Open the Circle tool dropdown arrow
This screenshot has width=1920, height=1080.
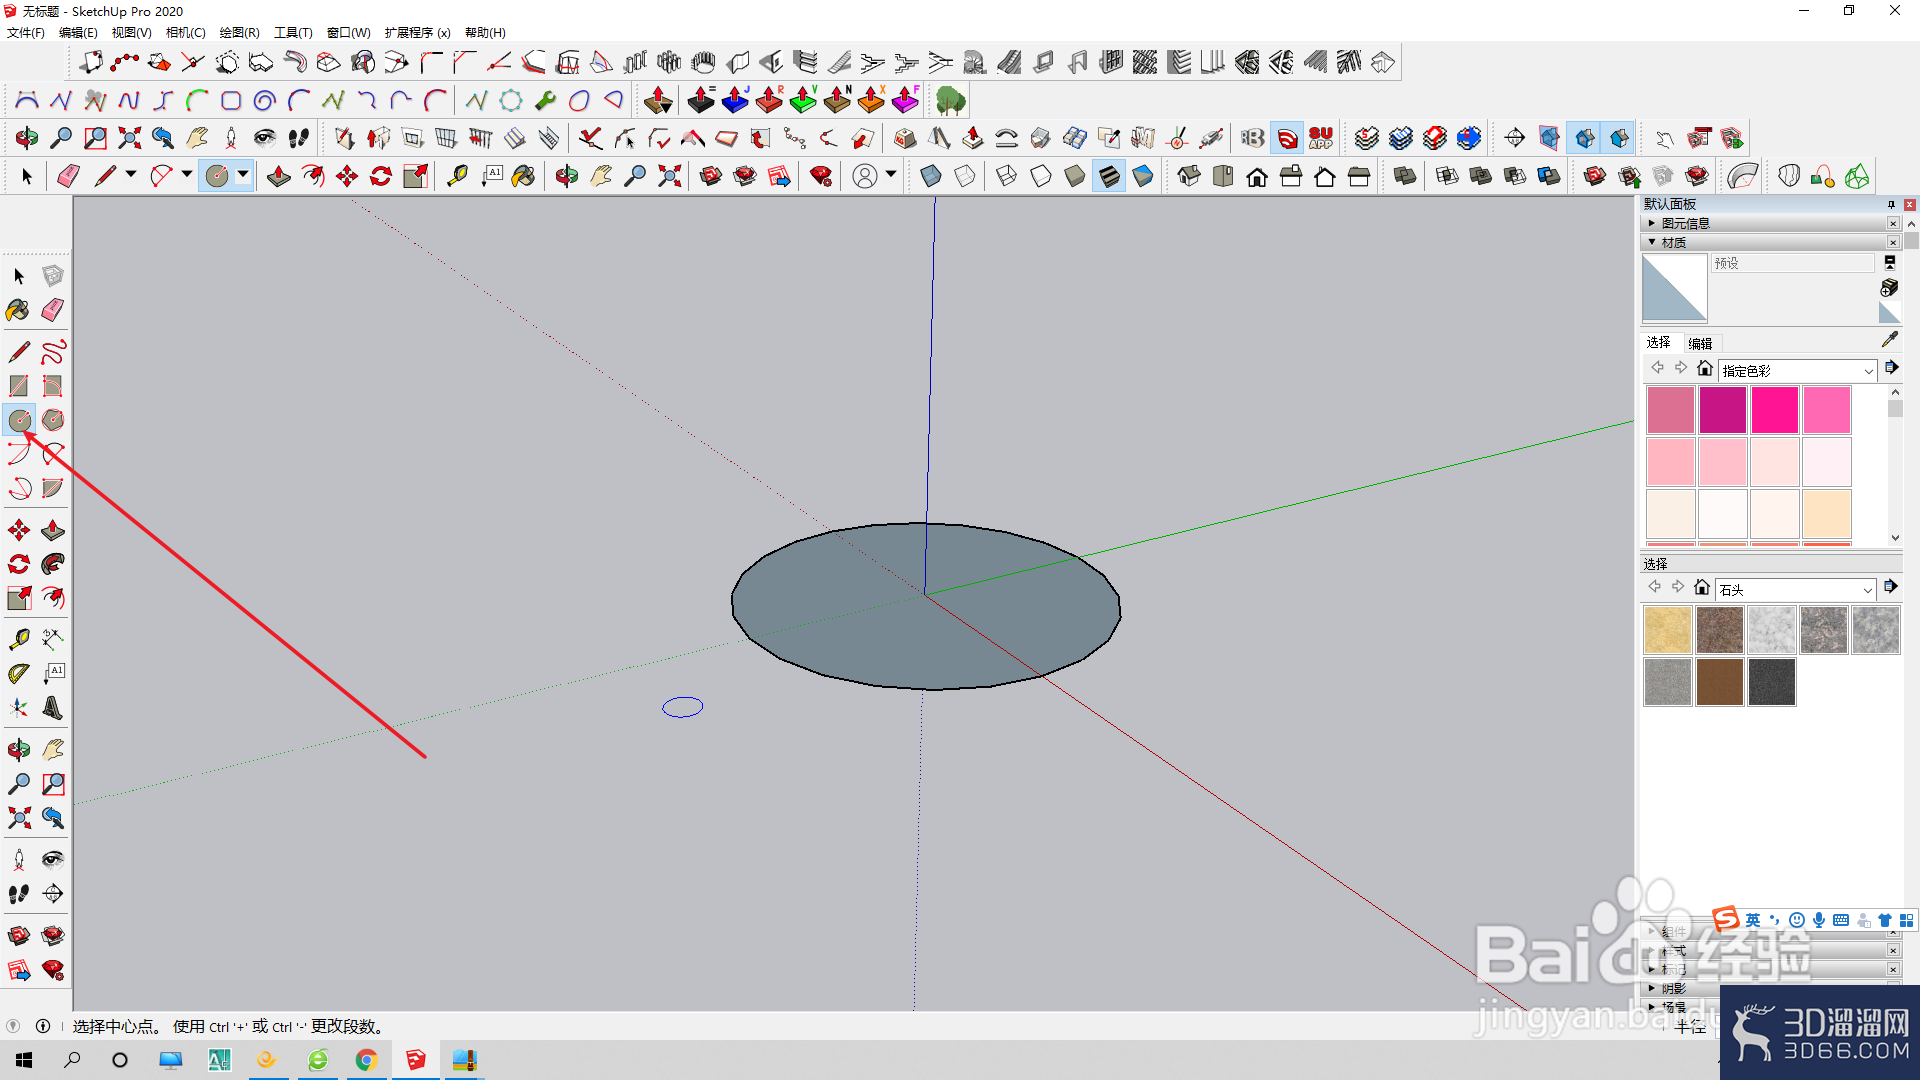click(x=243, y=175)
